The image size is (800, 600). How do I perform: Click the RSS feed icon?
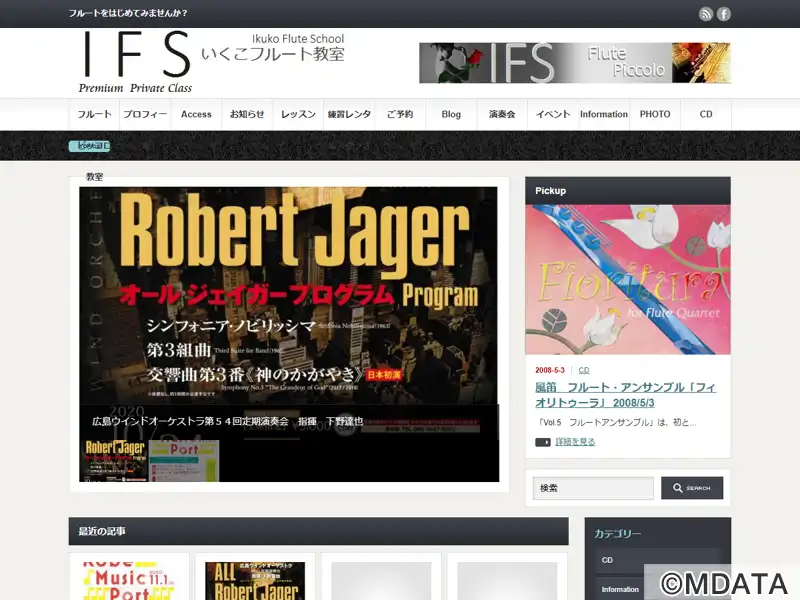pos(706,14)
